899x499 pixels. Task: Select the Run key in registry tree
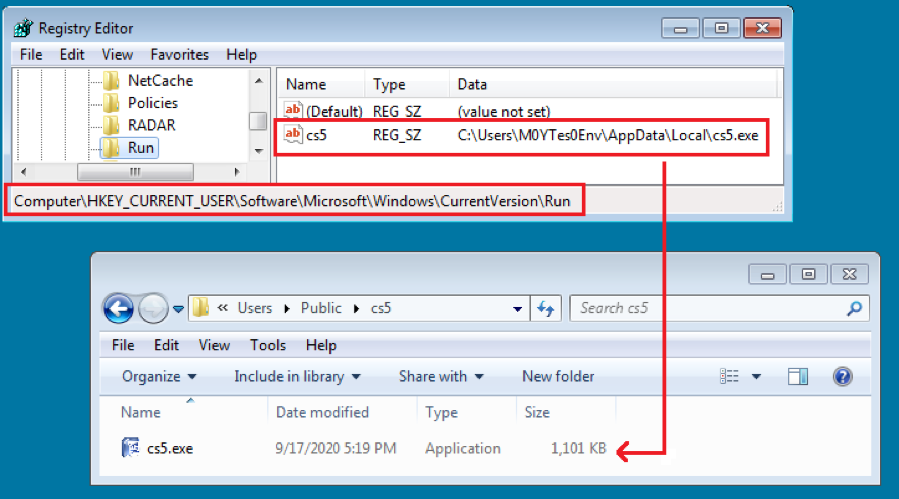[140, 148]
